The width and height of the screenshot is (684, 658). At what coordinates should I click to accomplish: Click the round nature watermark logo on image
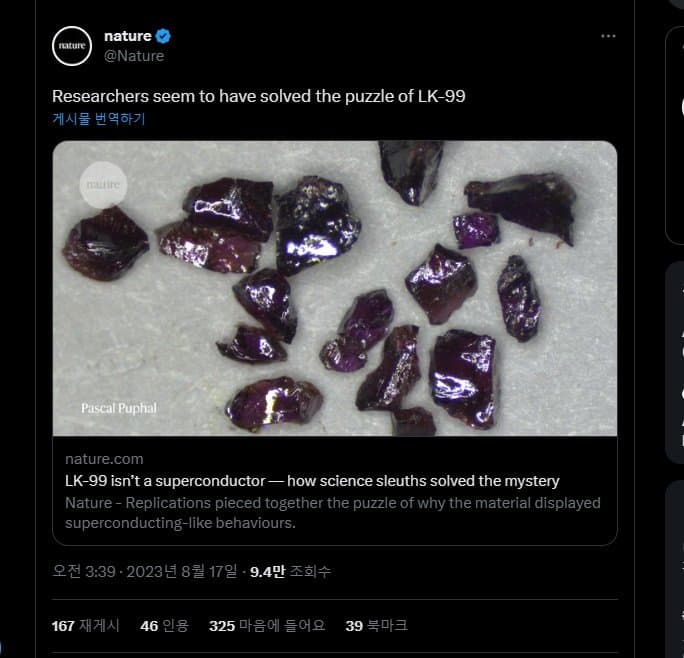click(102, 184)
